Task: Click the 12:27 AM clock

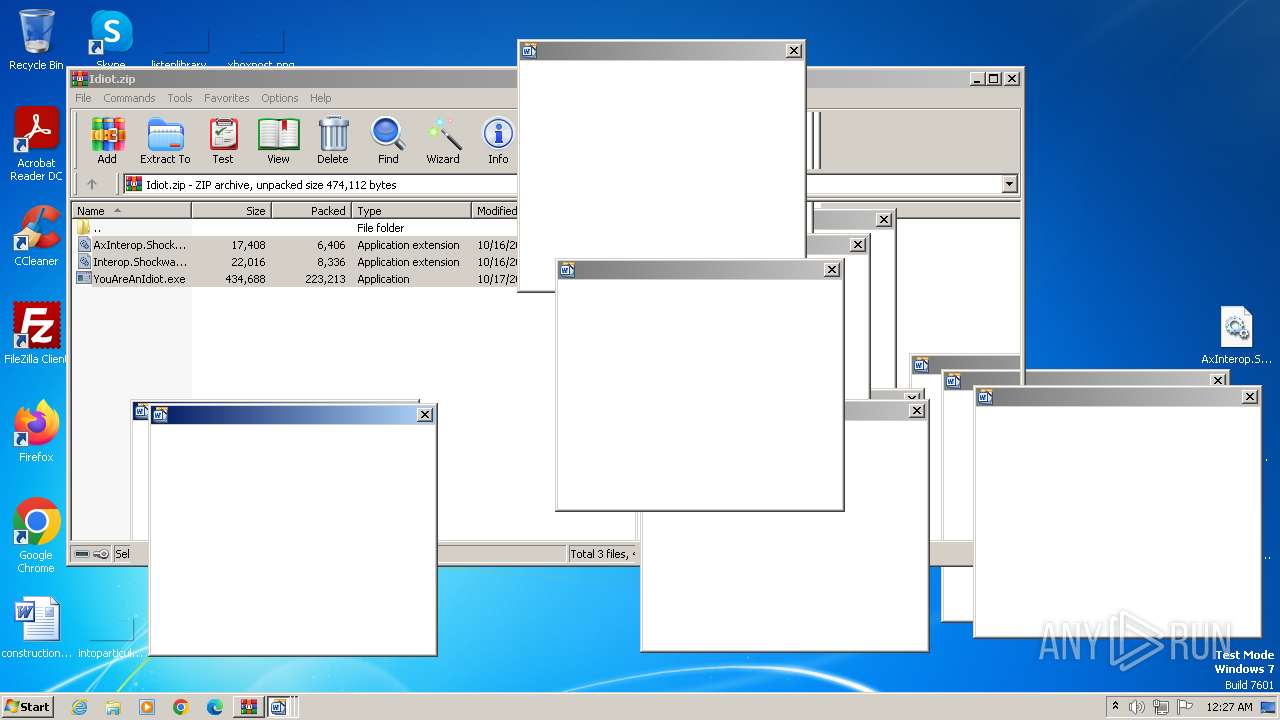Action: coord(1229,707)
